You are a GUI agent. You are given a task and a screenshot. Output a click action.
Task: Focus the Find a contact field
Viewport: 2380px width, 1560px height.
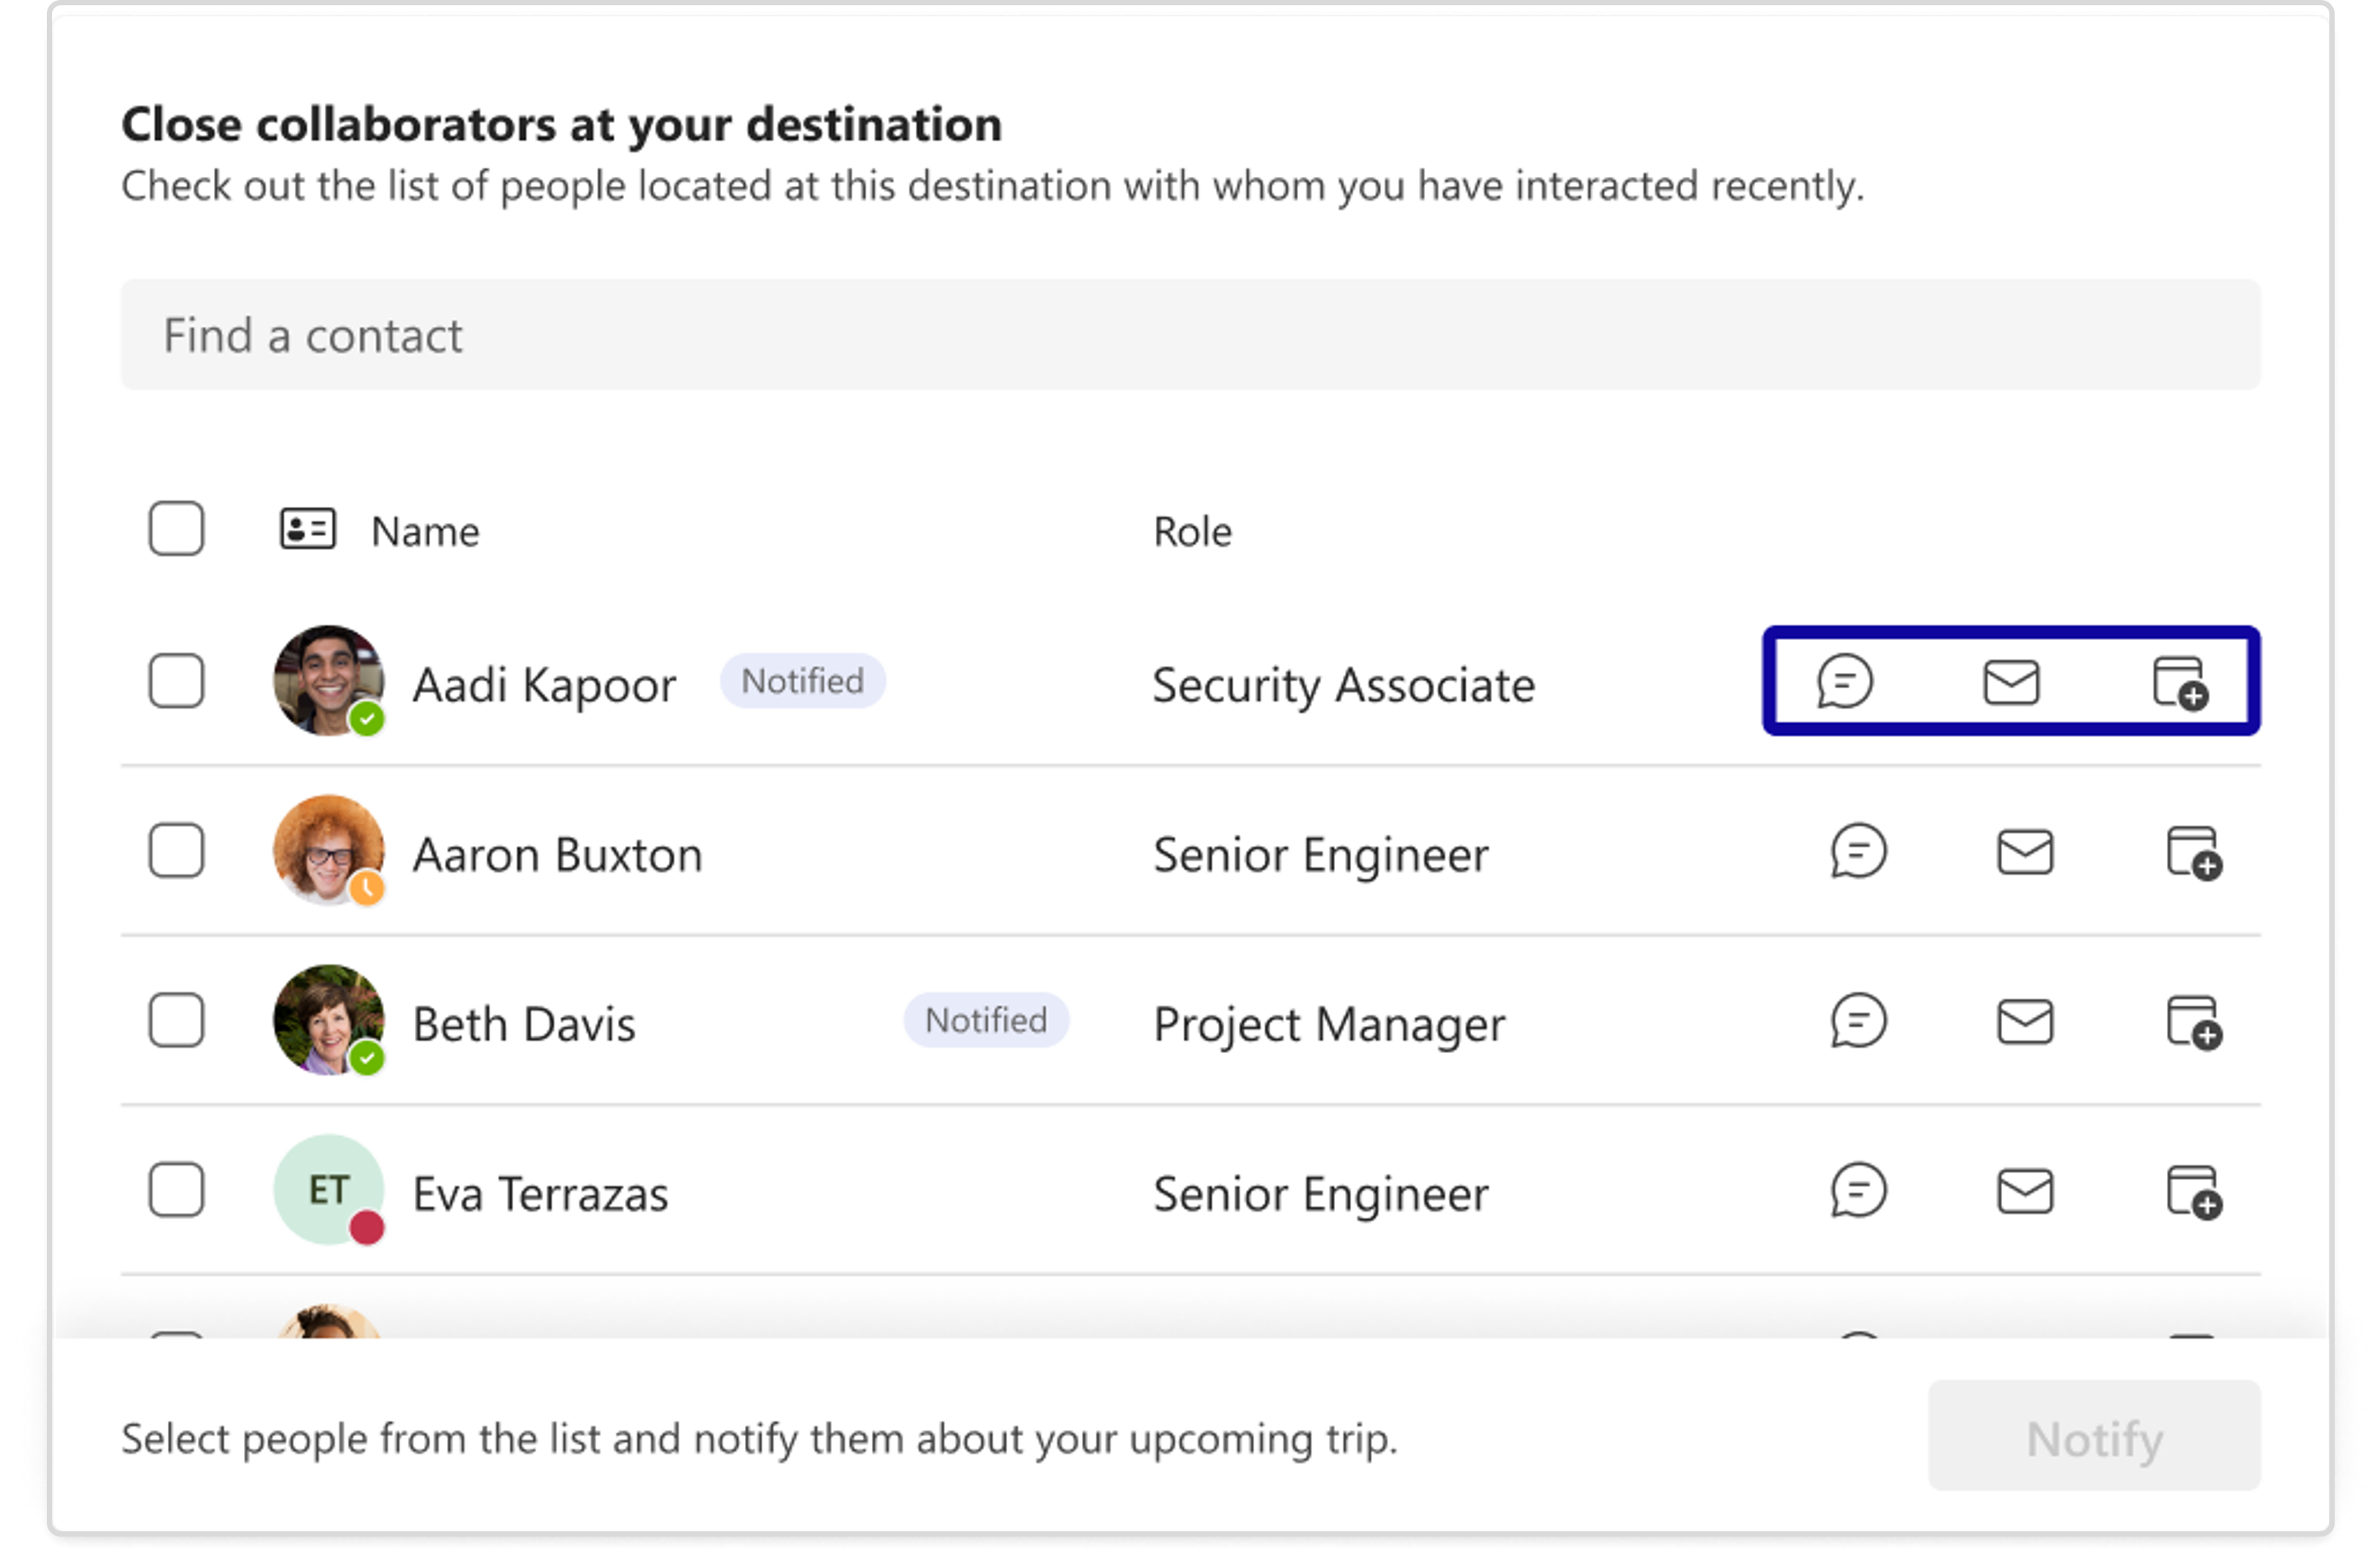point(1190,335)
